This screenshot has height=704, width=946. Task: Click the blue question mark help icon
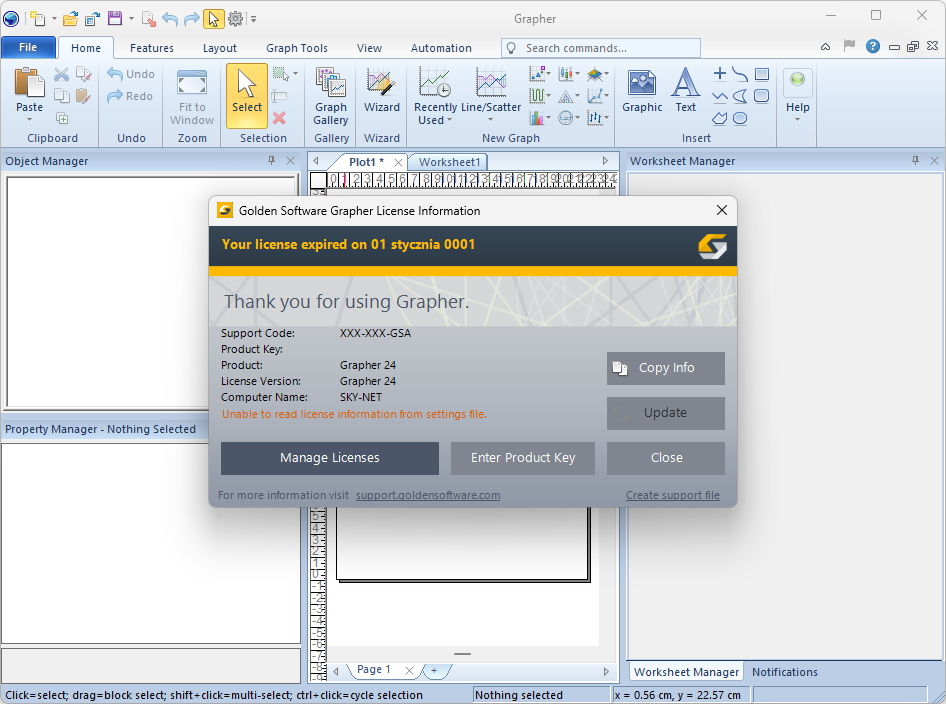pyautogui.click(x=872, y=46)
